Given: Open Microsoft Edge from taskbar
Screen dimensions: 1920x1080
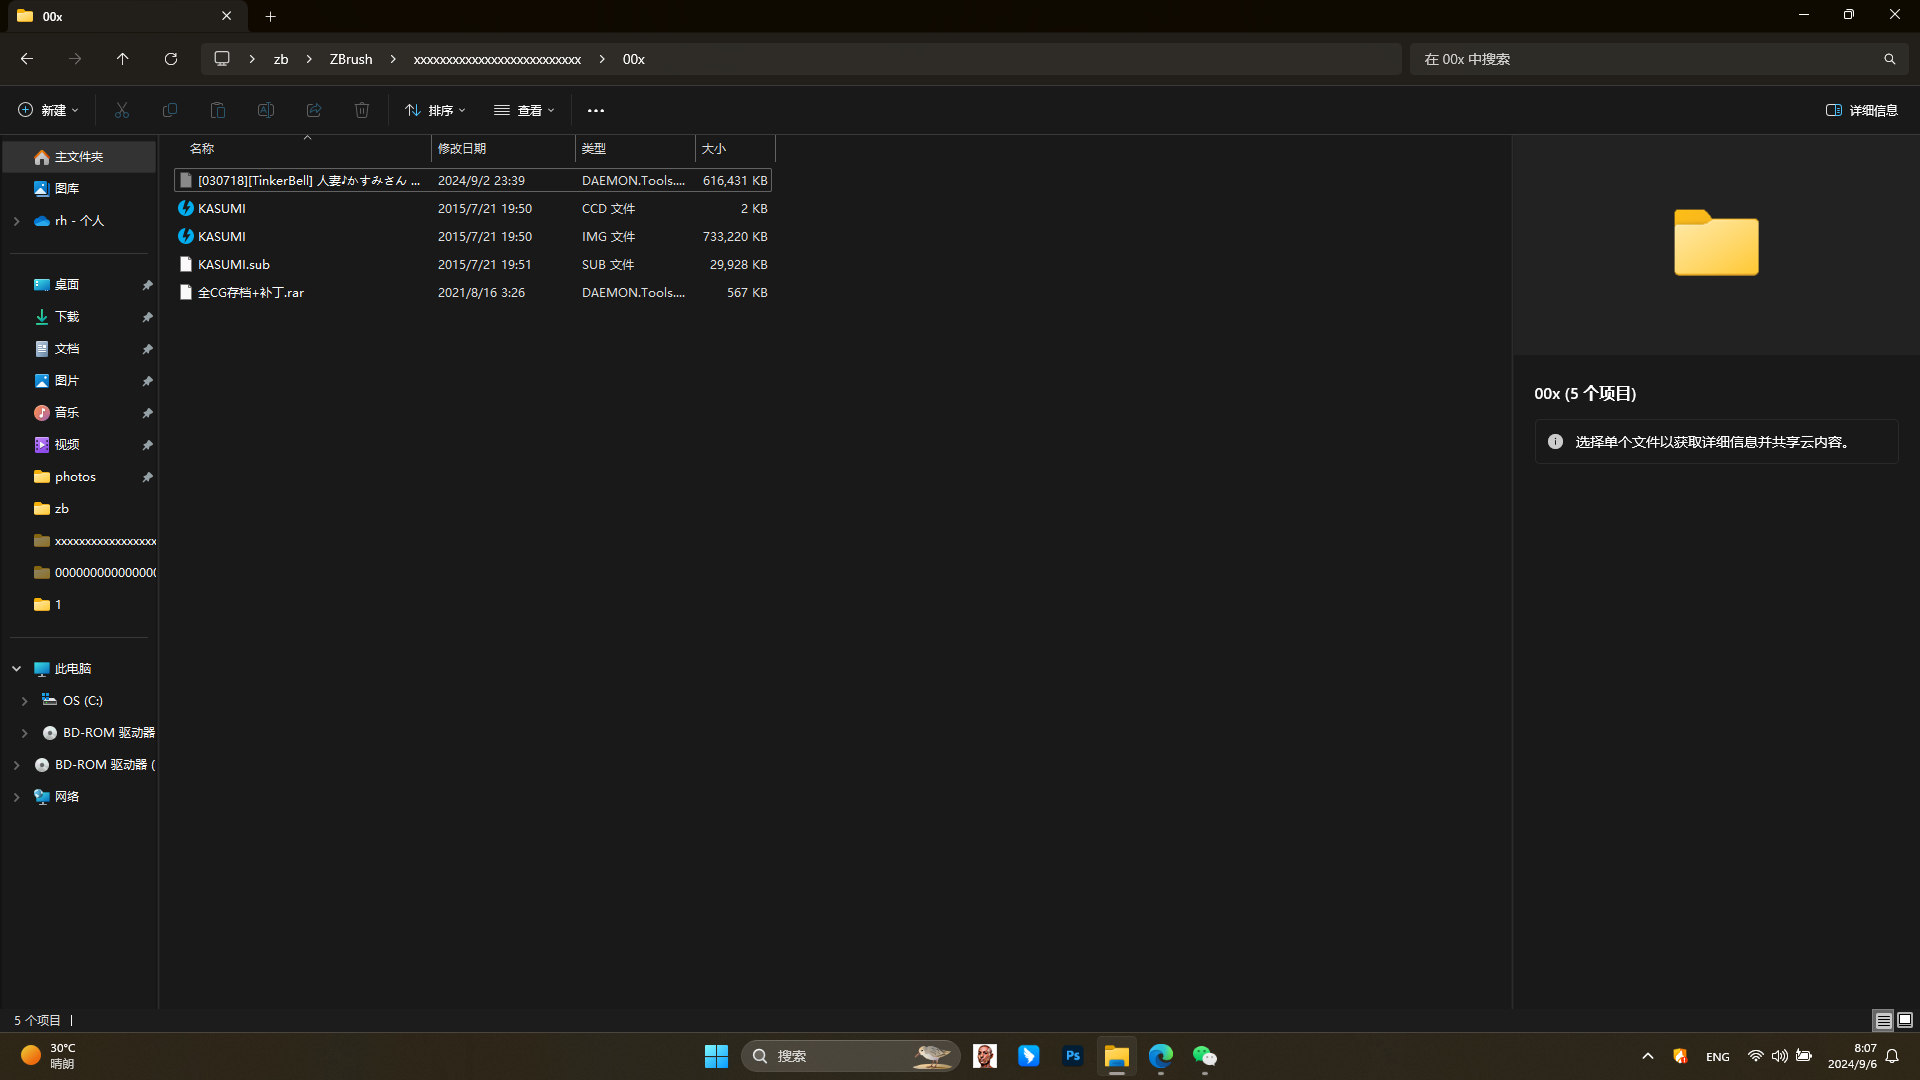Looking at the screenshot, I should click(x=1161, y=1056).
